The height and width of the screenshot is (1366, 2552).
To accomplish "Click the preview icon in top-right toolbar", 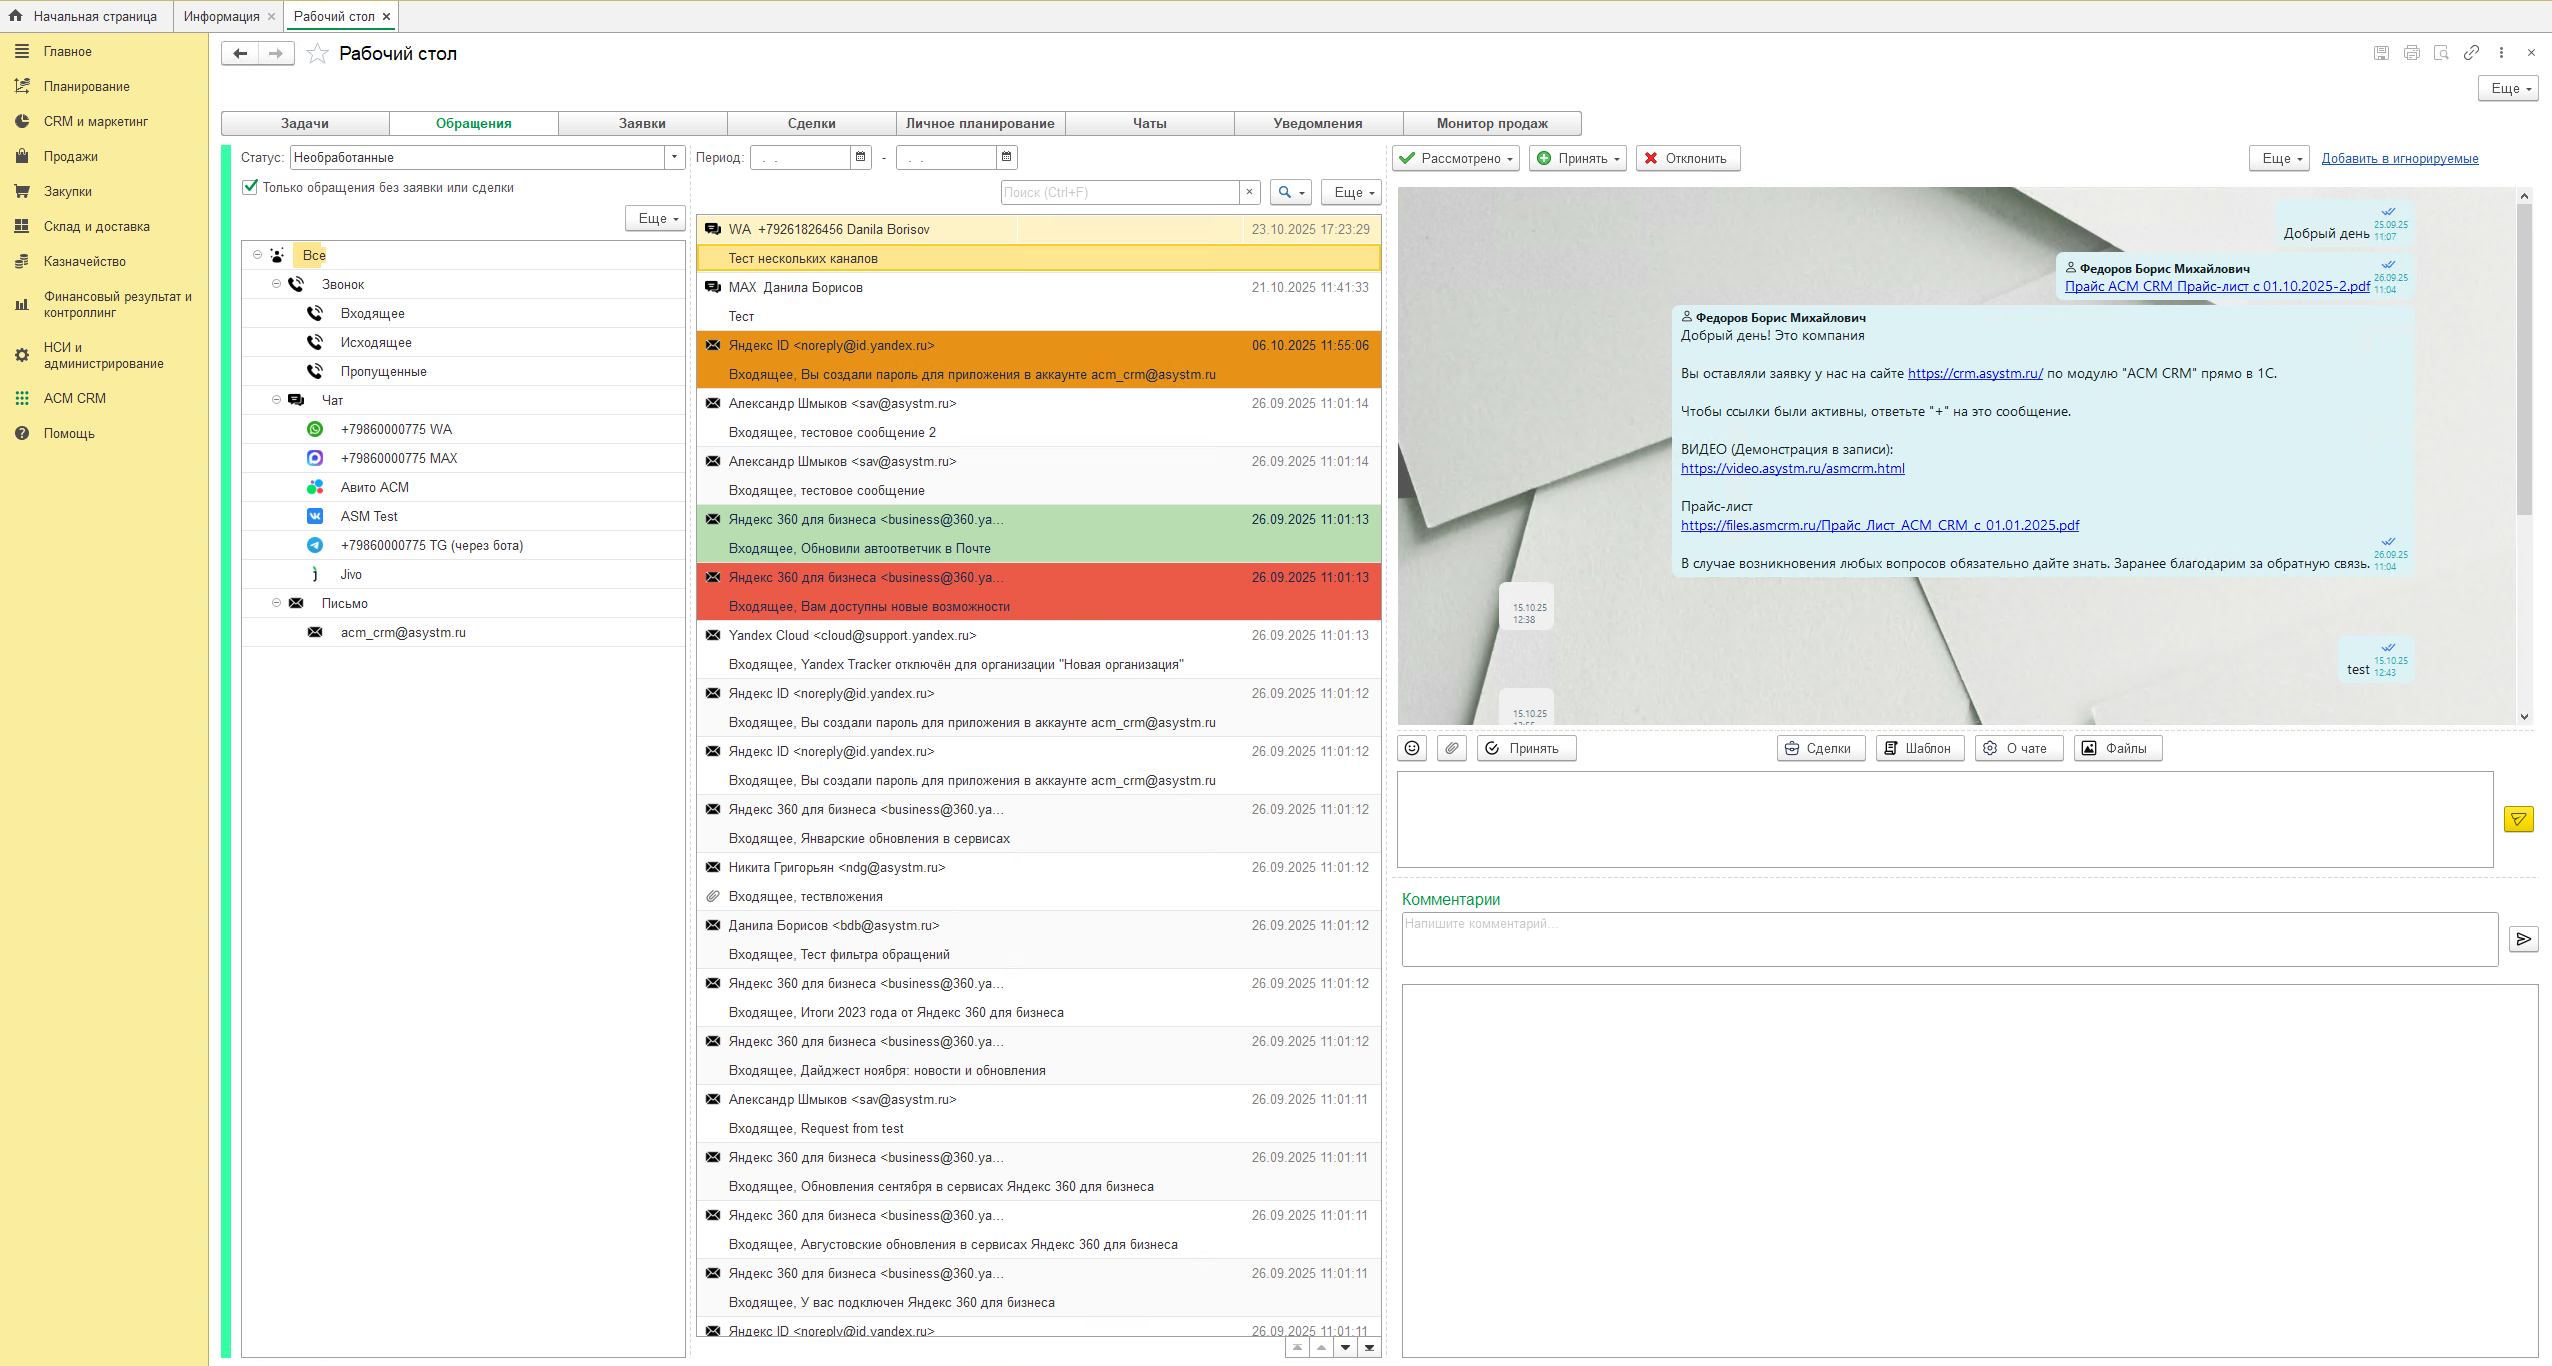I will 2441,53.
